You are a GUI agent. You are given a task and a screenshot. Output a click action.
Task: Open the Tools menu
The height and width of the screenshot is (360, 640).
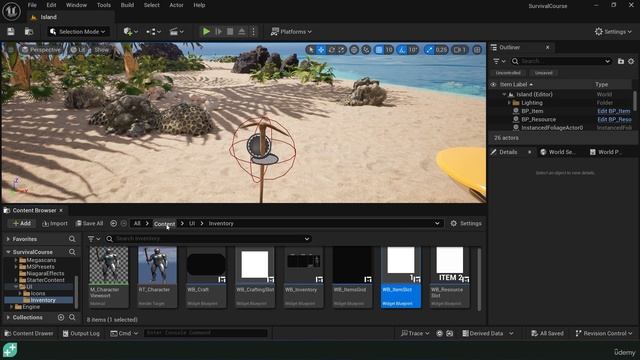(104, 5)
